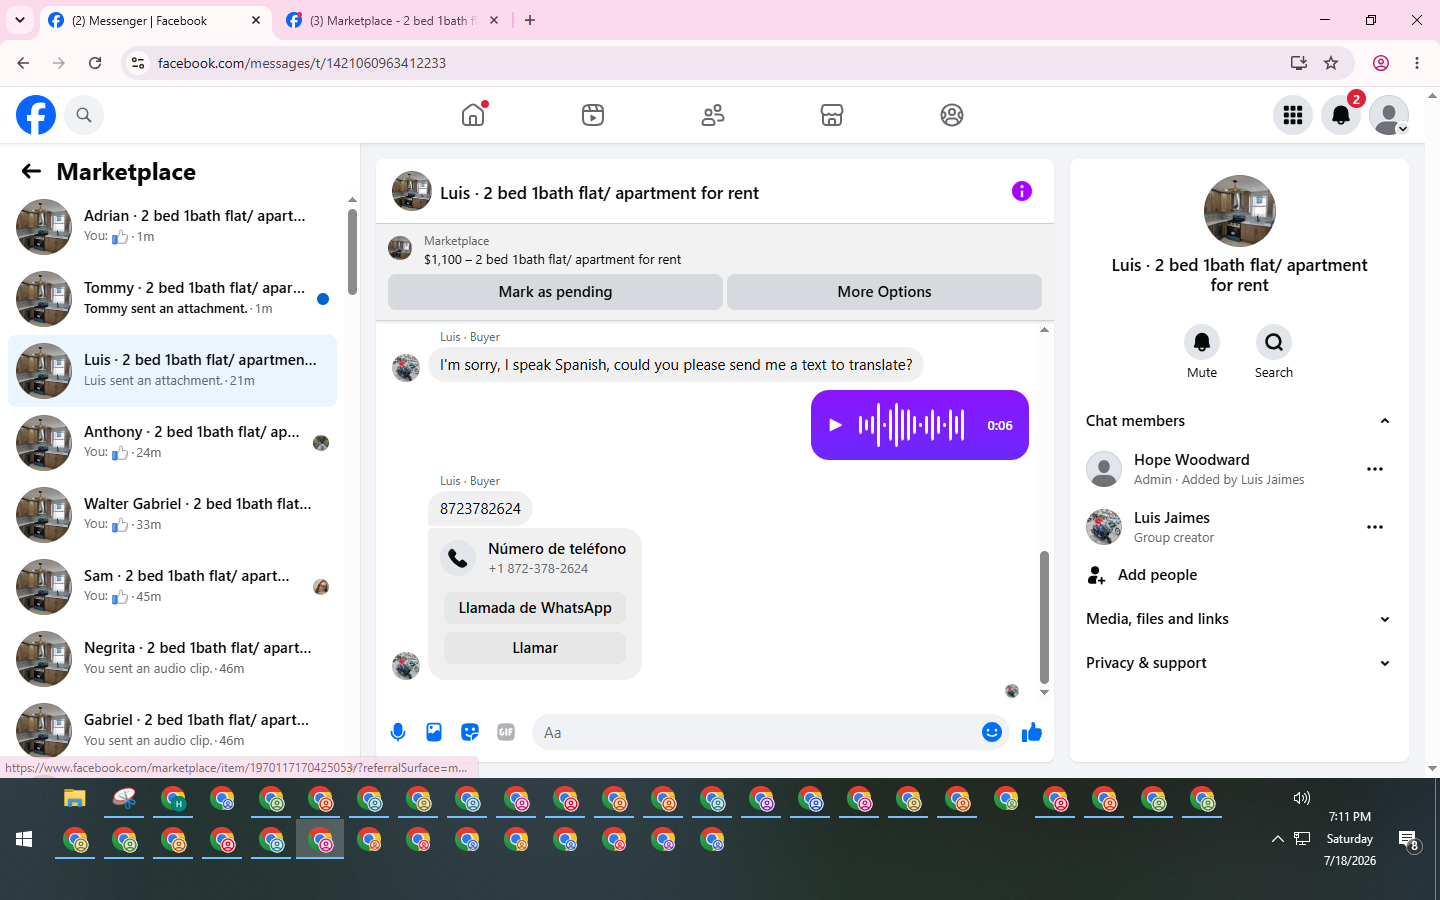Open Windows notification center
Viewport: 1440px width, 900px height.
tap(1409, 841)
